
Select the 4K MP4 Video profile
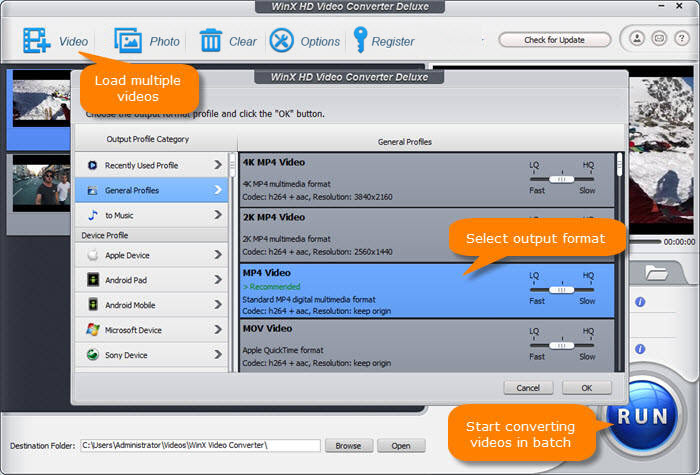click(427, 180)
